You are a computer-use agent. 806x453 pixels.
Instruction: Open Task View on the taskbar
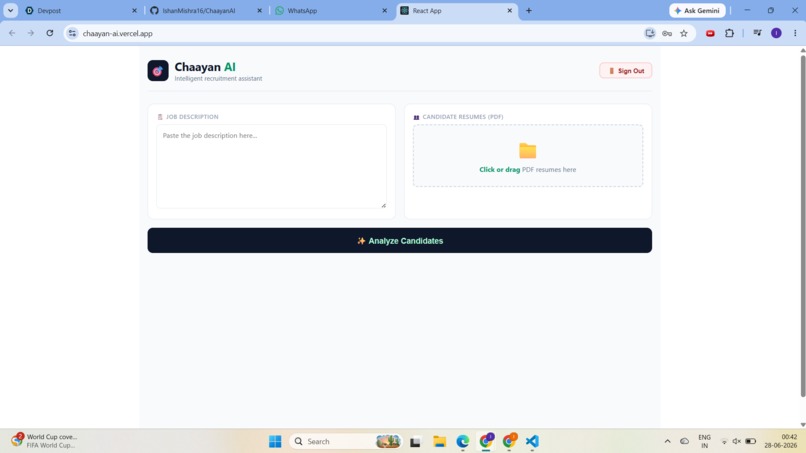415,441
